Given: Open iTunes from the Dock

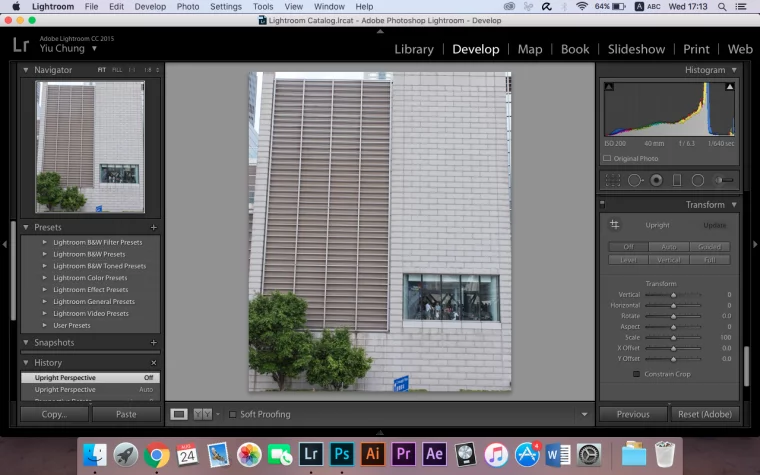Looking at the screenshot, I should pyautogui.click(x=496, y=455).
